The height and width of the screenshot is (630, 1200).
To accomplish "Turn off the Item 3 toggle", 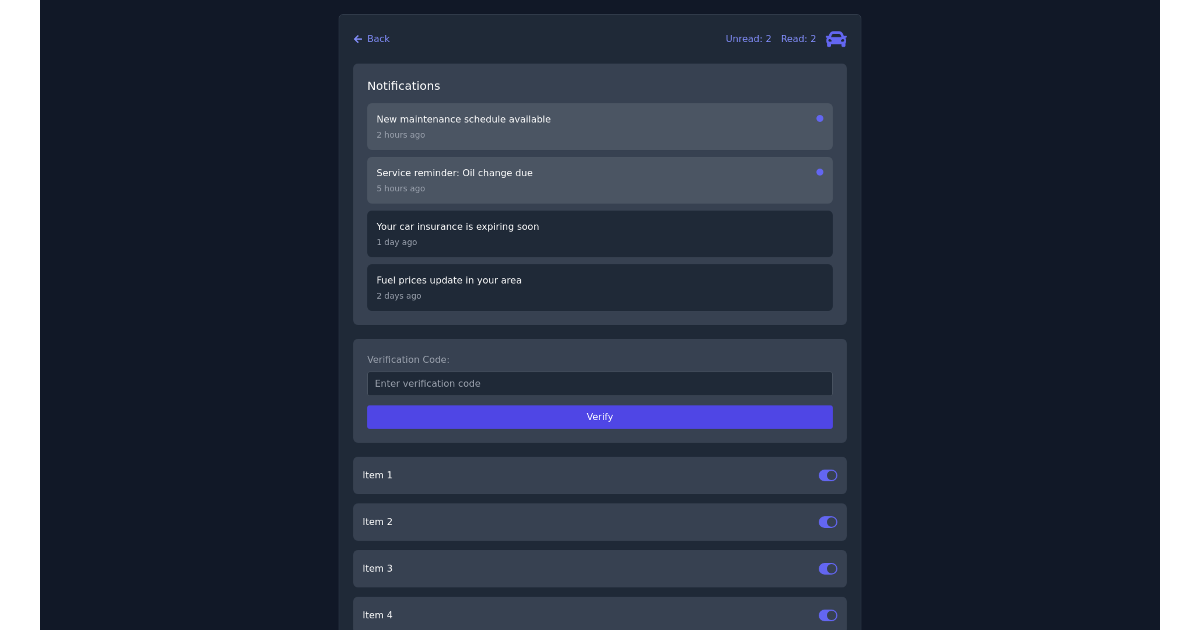I will click(827, 568).
